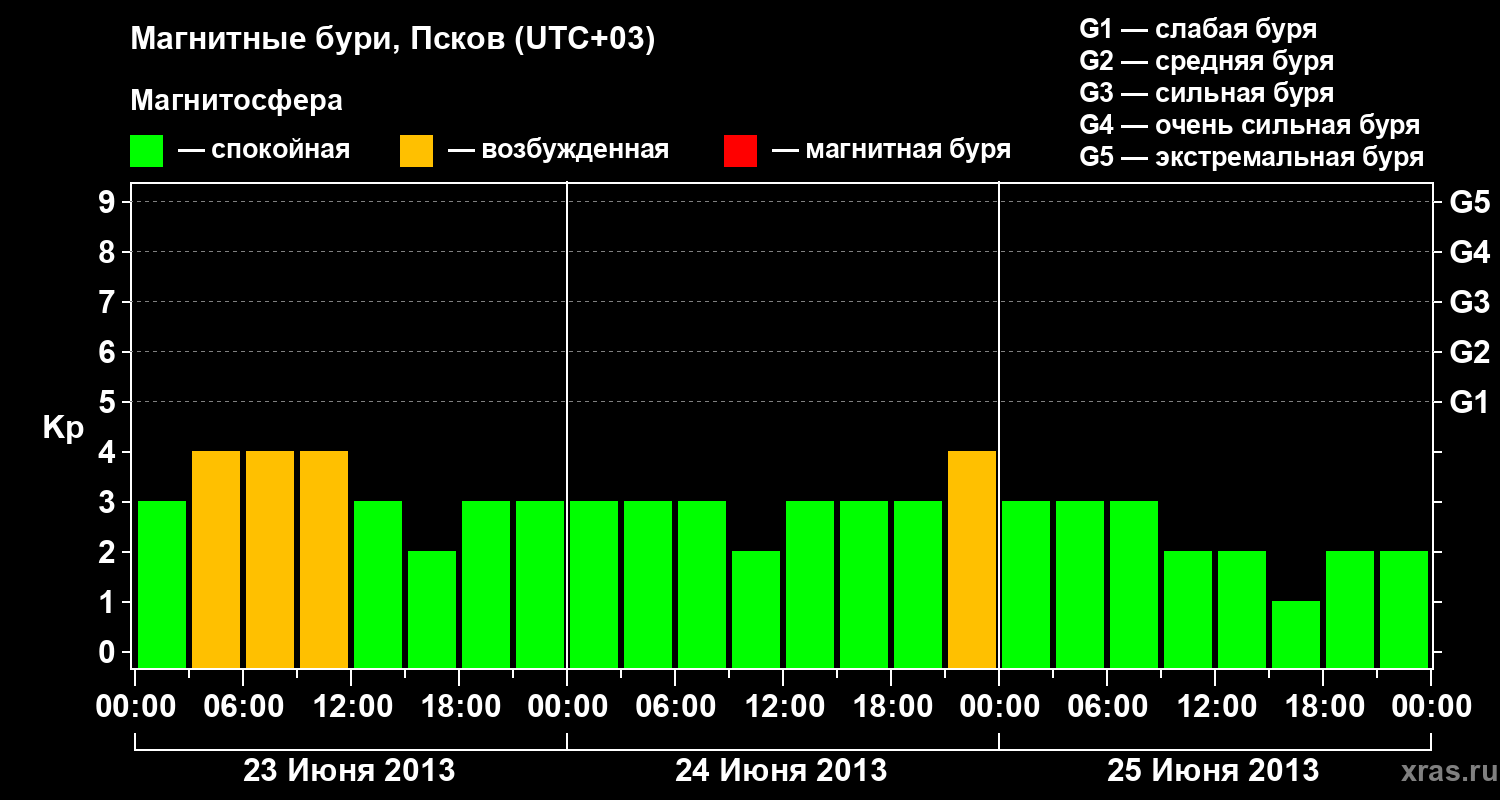
Task: Click the 'G1 — слабая буря' legend line
Action: (x=1198, y=29)
